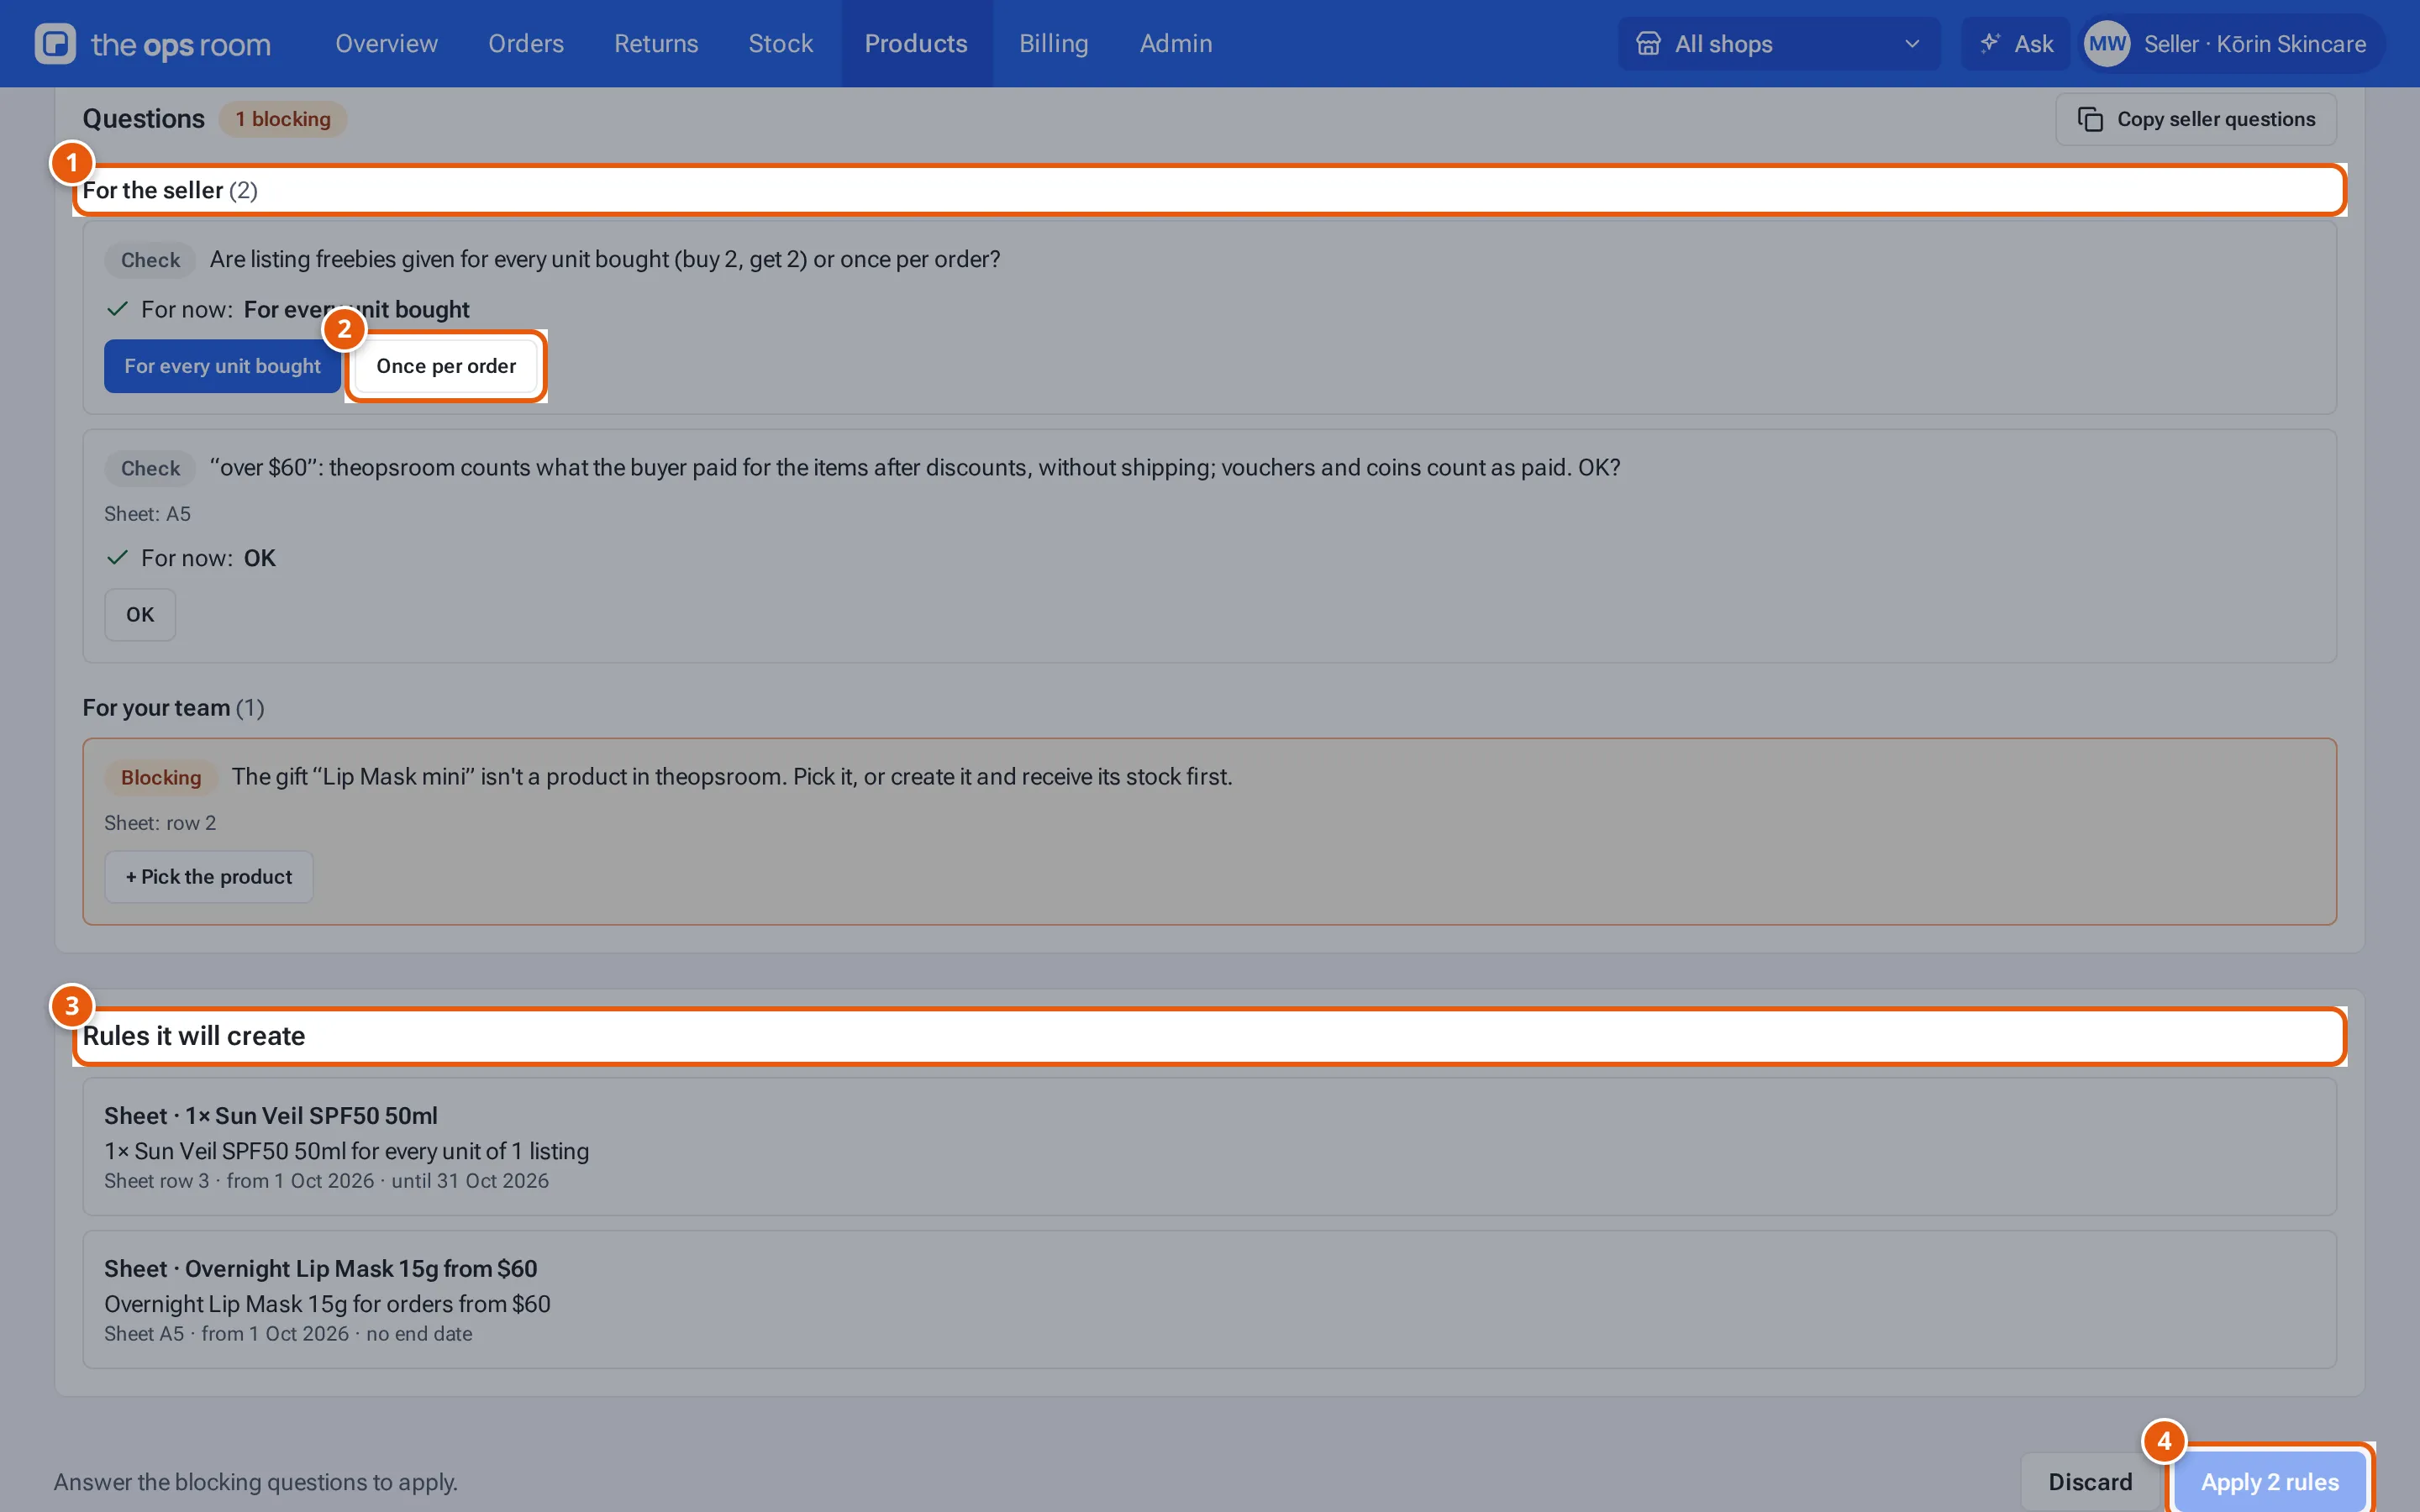Copy seller questions

pyautogui.click(x=2196, y=119)
